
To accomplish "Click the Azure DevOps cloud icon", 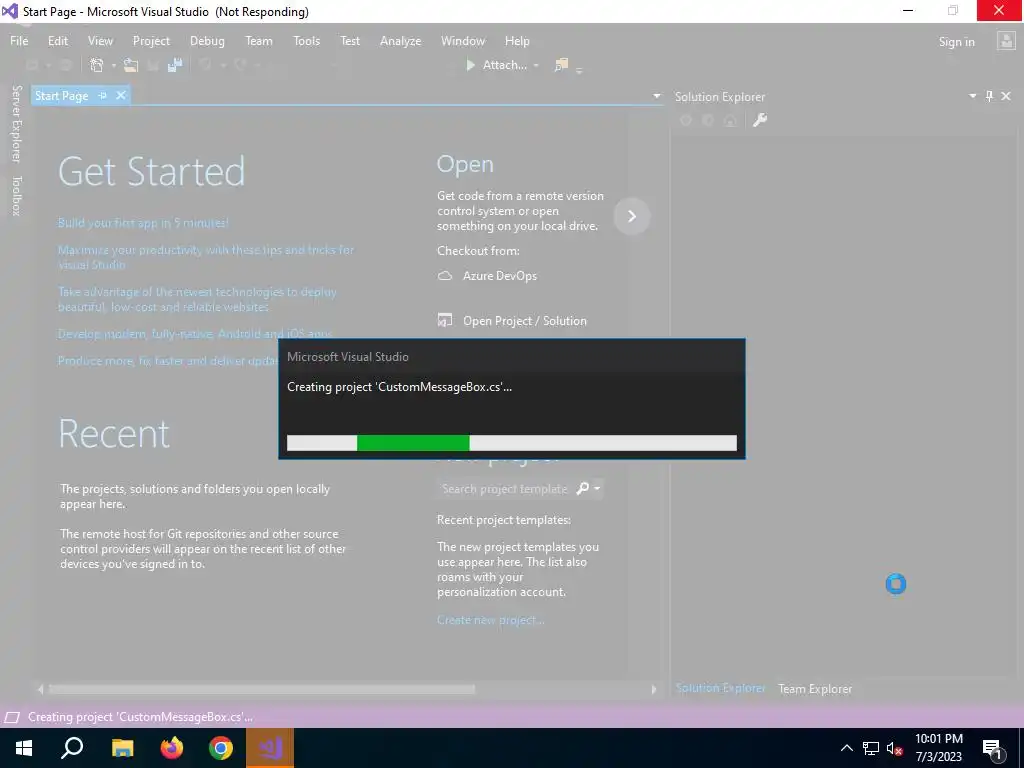I will [445, 276].
